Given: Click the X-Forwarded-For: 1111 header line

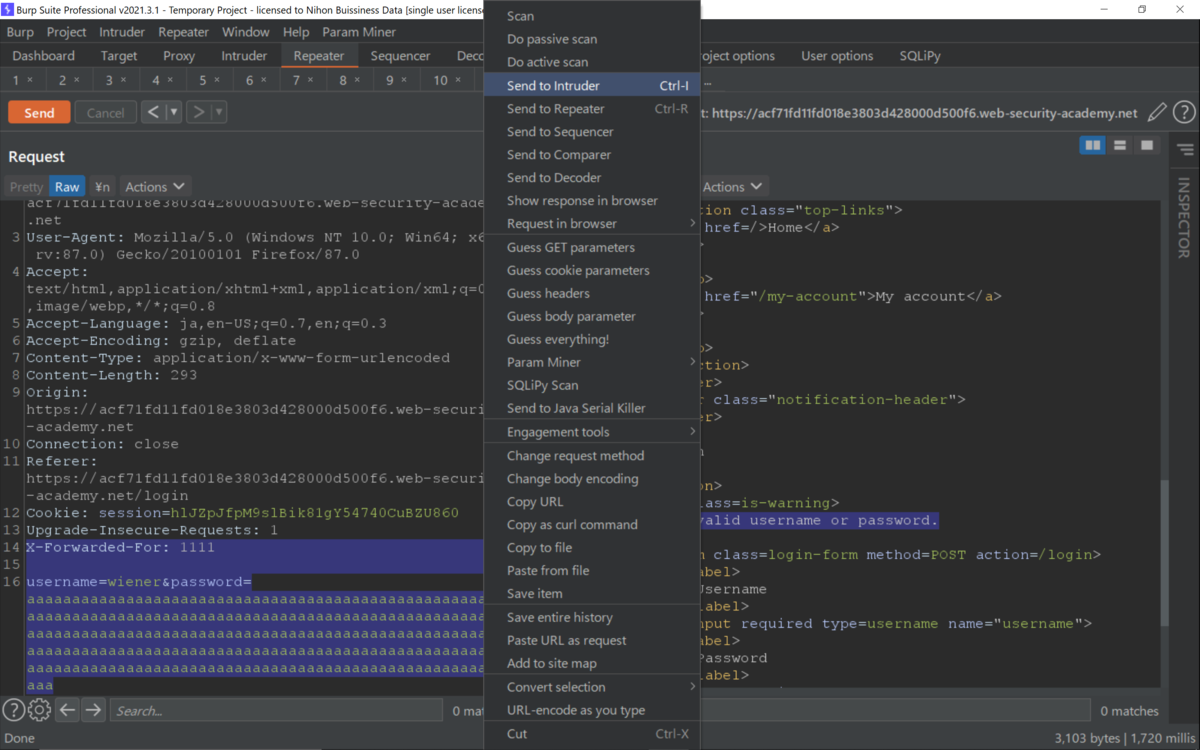Looking at the screenshot, I should [120, 548].
